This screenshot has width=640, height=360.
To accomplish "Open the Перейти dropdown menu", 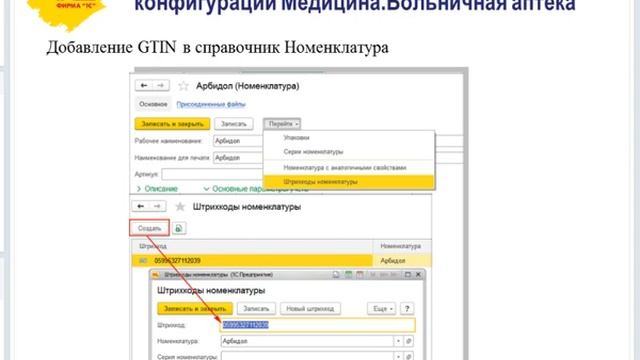I will coord(282,124).
